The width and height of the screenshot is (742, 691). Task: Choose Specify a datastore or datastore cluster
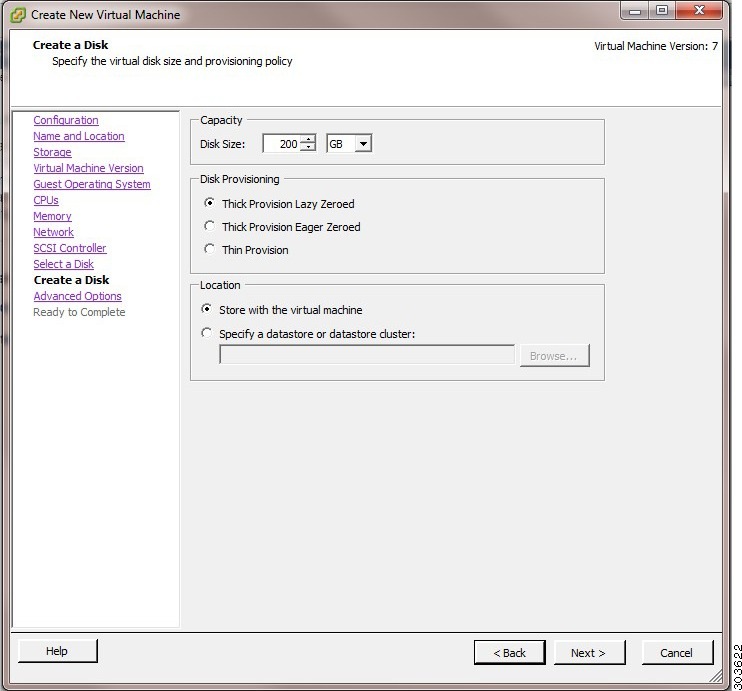click(206, 333)
